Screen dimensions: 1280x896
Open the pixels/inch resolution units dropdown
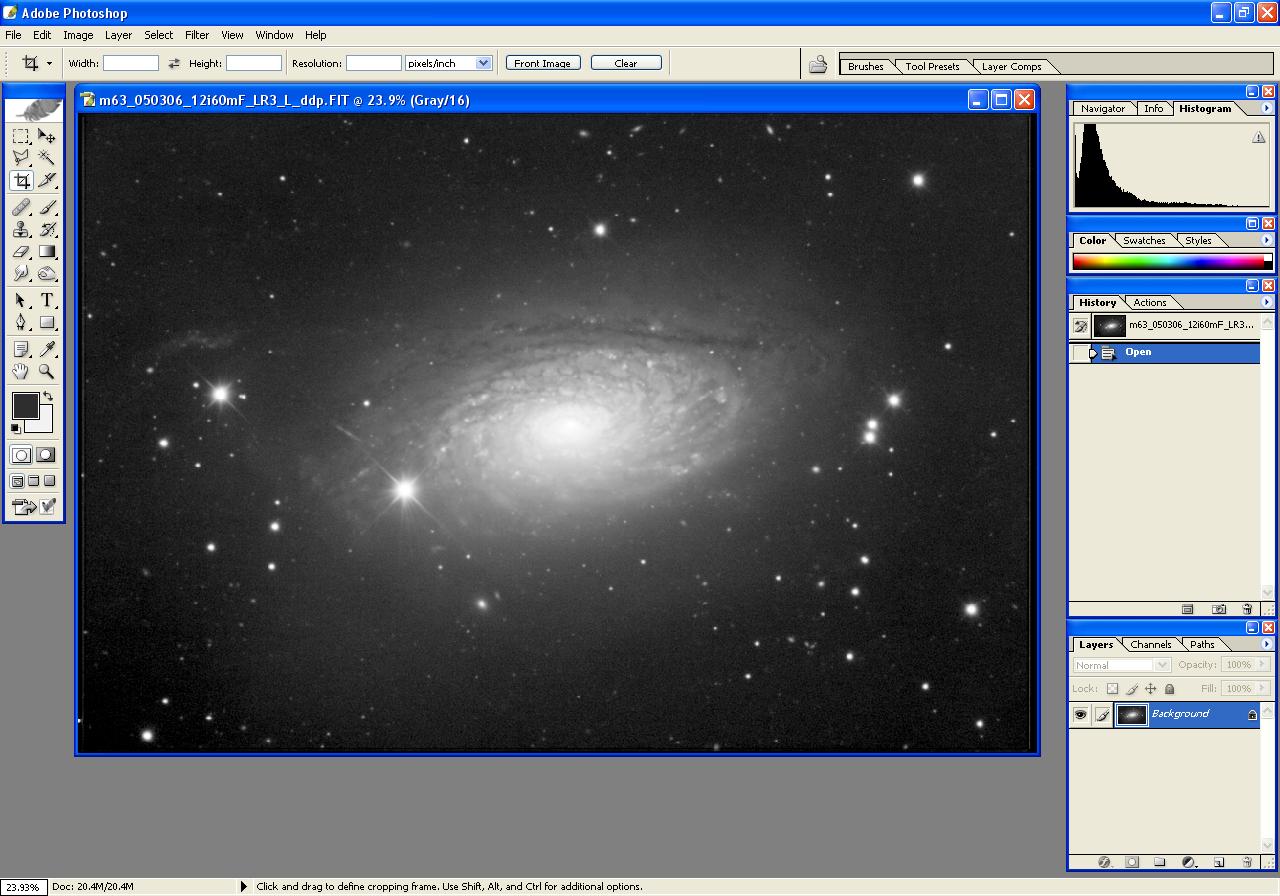pyautogui.click(x=483, y=63)
